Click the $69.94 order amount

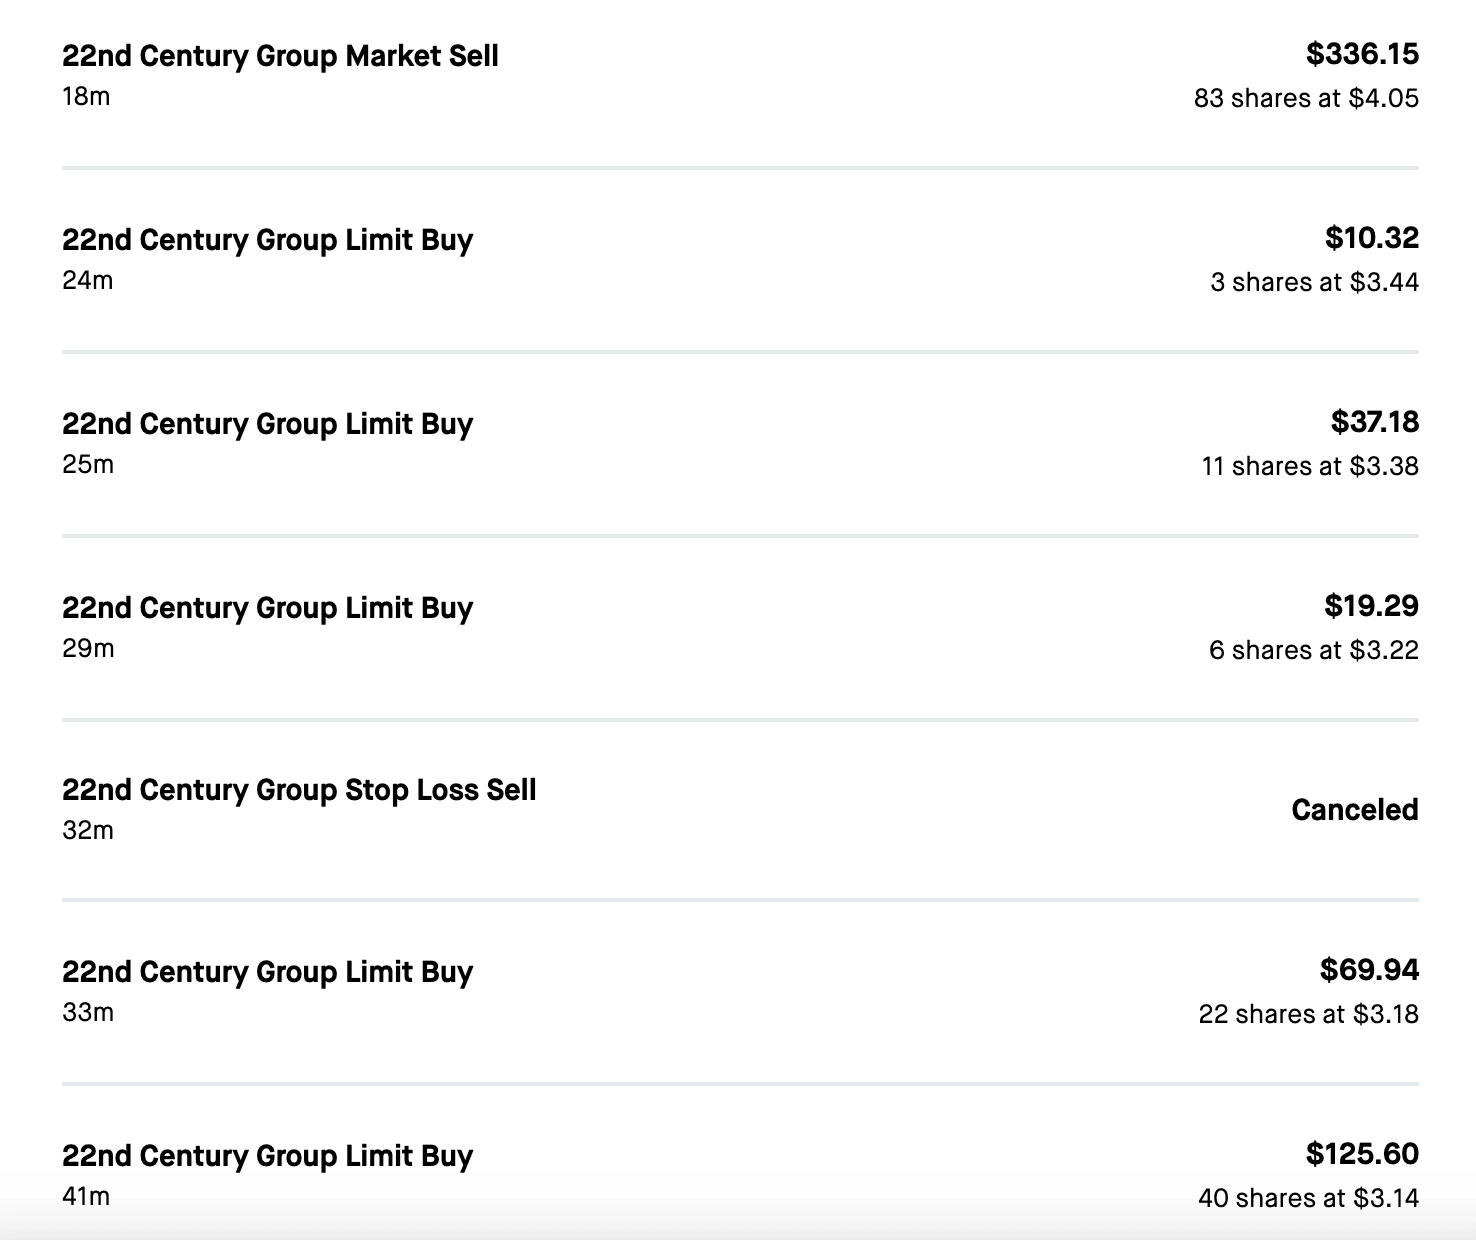1368,970
